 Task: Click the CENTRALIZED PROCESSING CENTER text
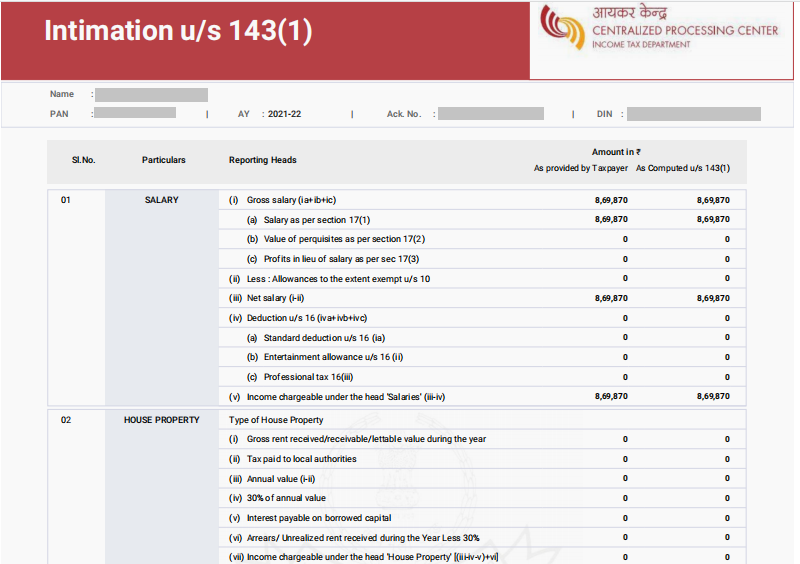[x=684, y=31]
